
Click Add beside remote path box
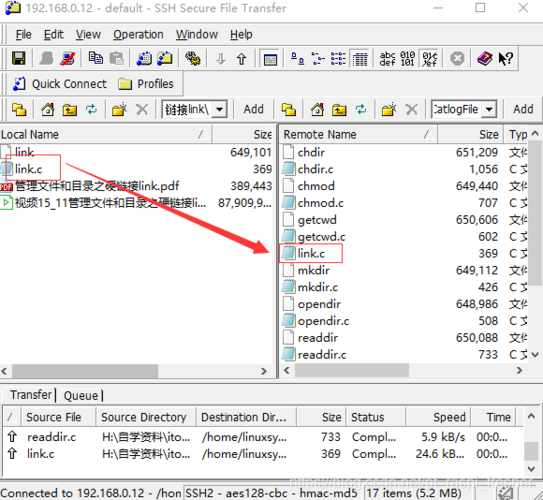523,109
